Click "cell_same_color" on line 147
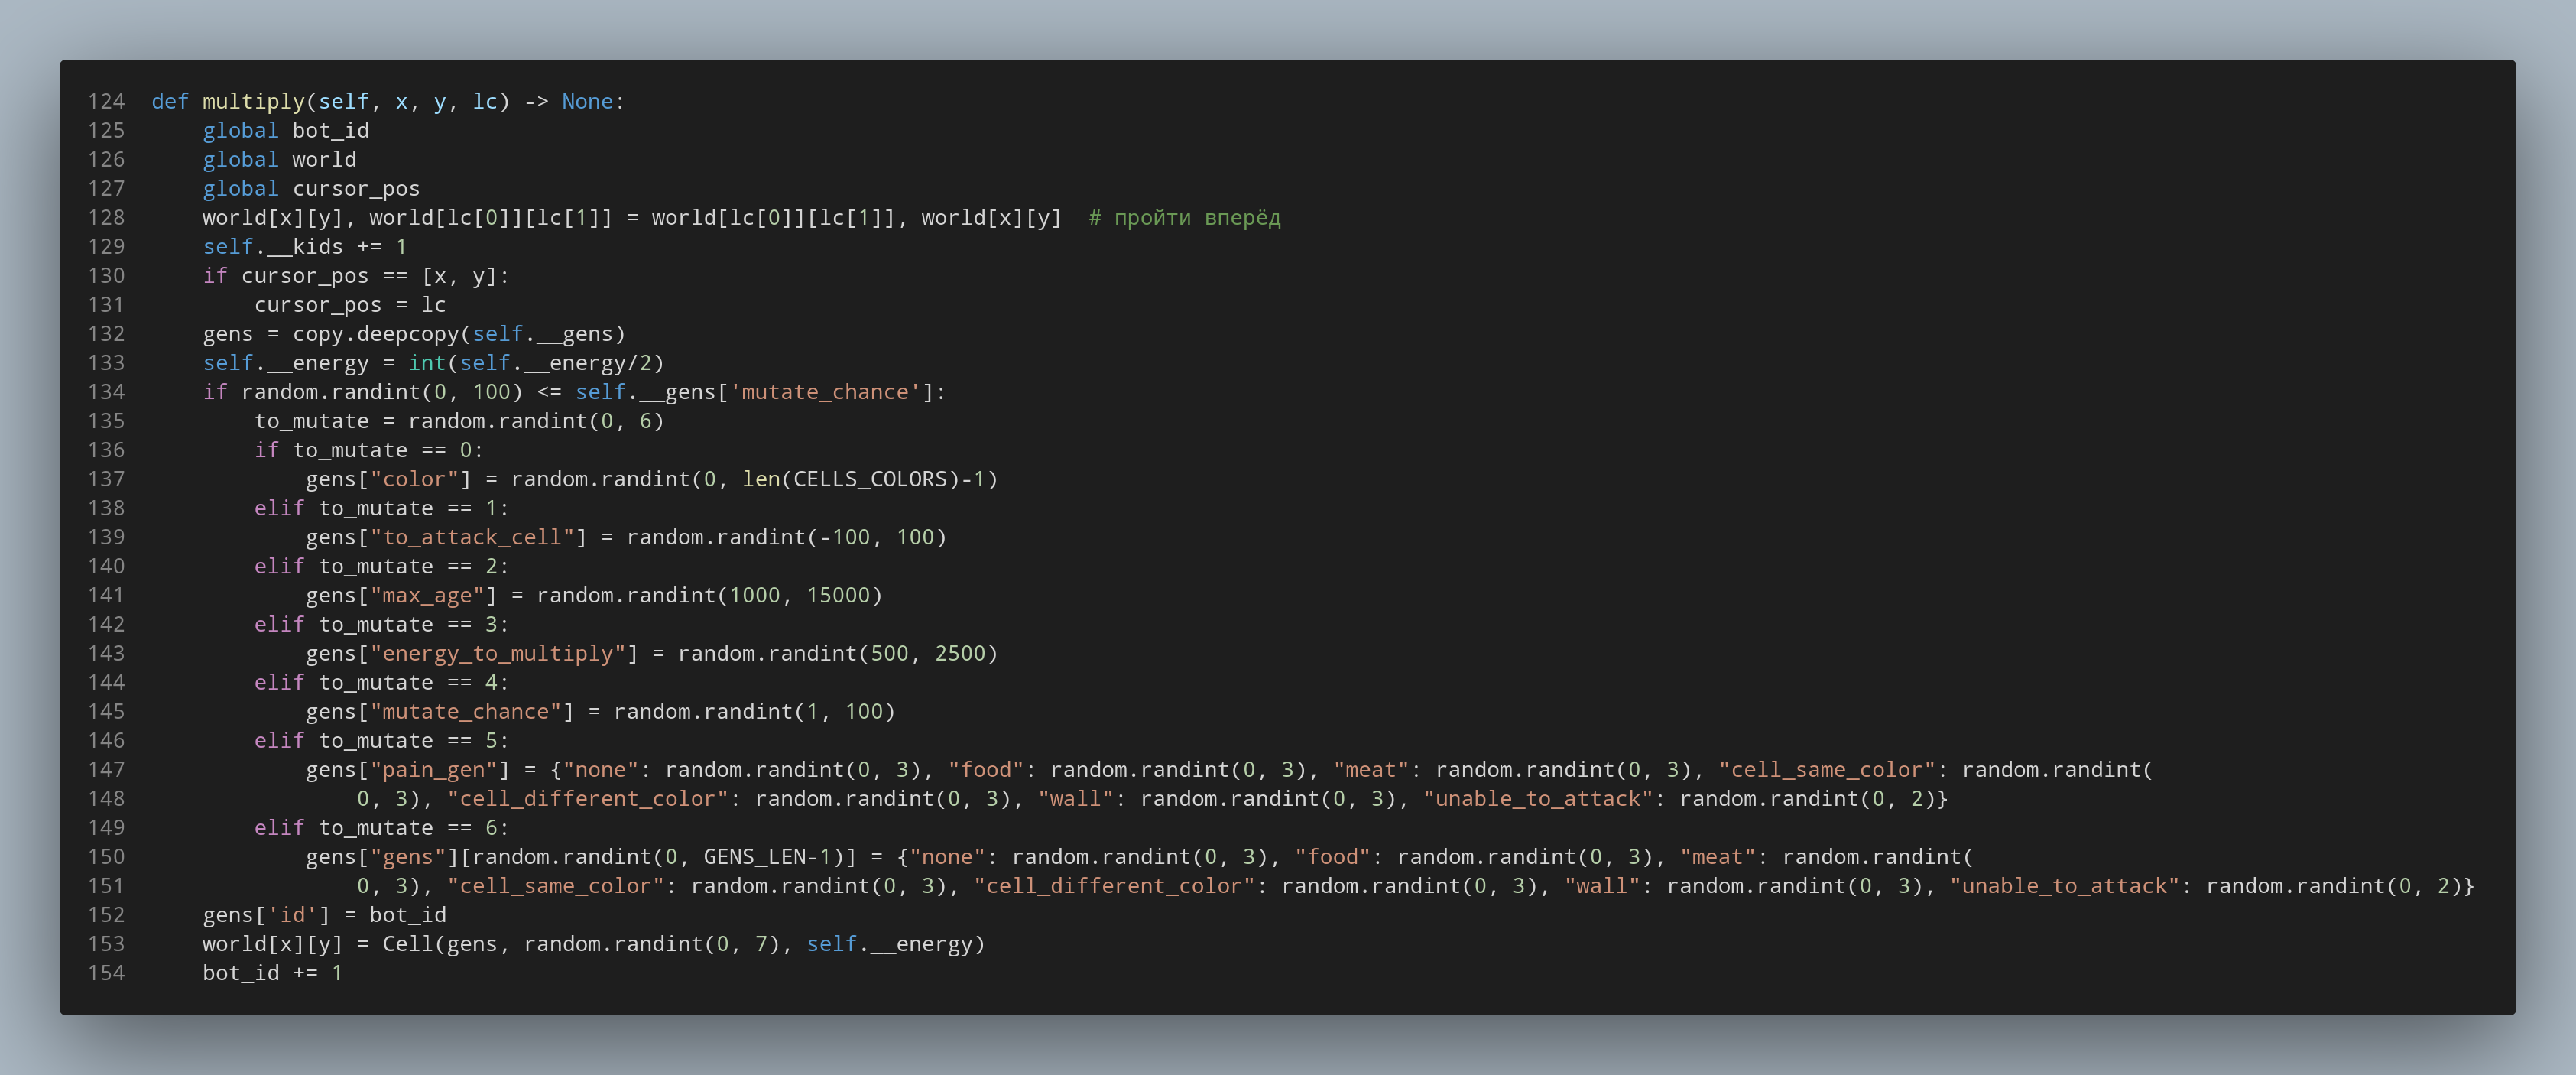 point(1827,770)
